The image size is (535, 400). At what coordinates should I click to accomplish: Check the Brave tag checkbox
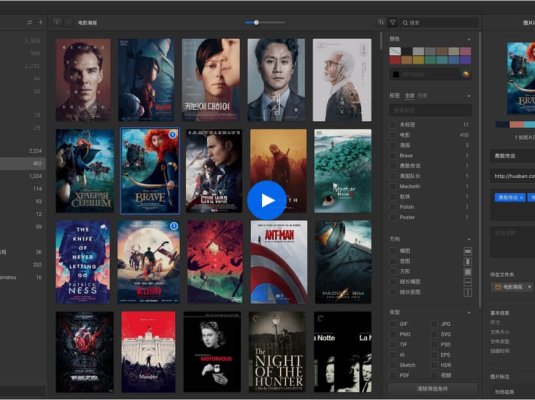click(x=393, y=156)
